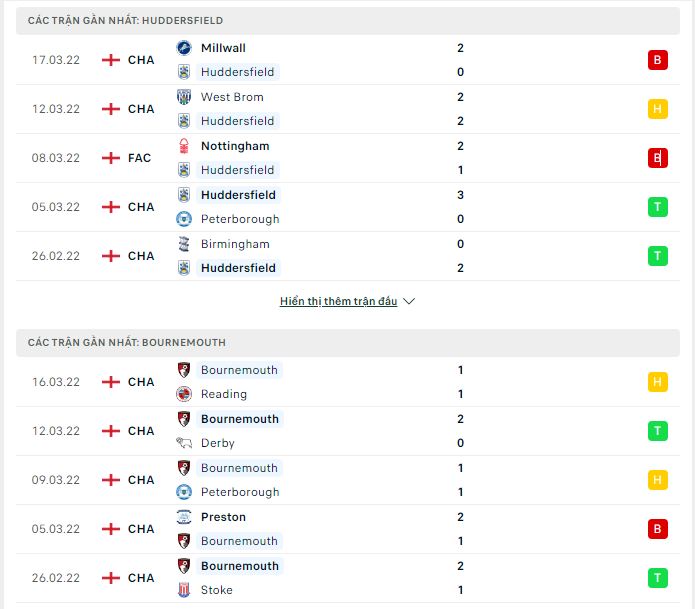This screenshot has height=609, width=695.
Task: Expand more matches via the chevron arrow
Action: pos(409,301)
